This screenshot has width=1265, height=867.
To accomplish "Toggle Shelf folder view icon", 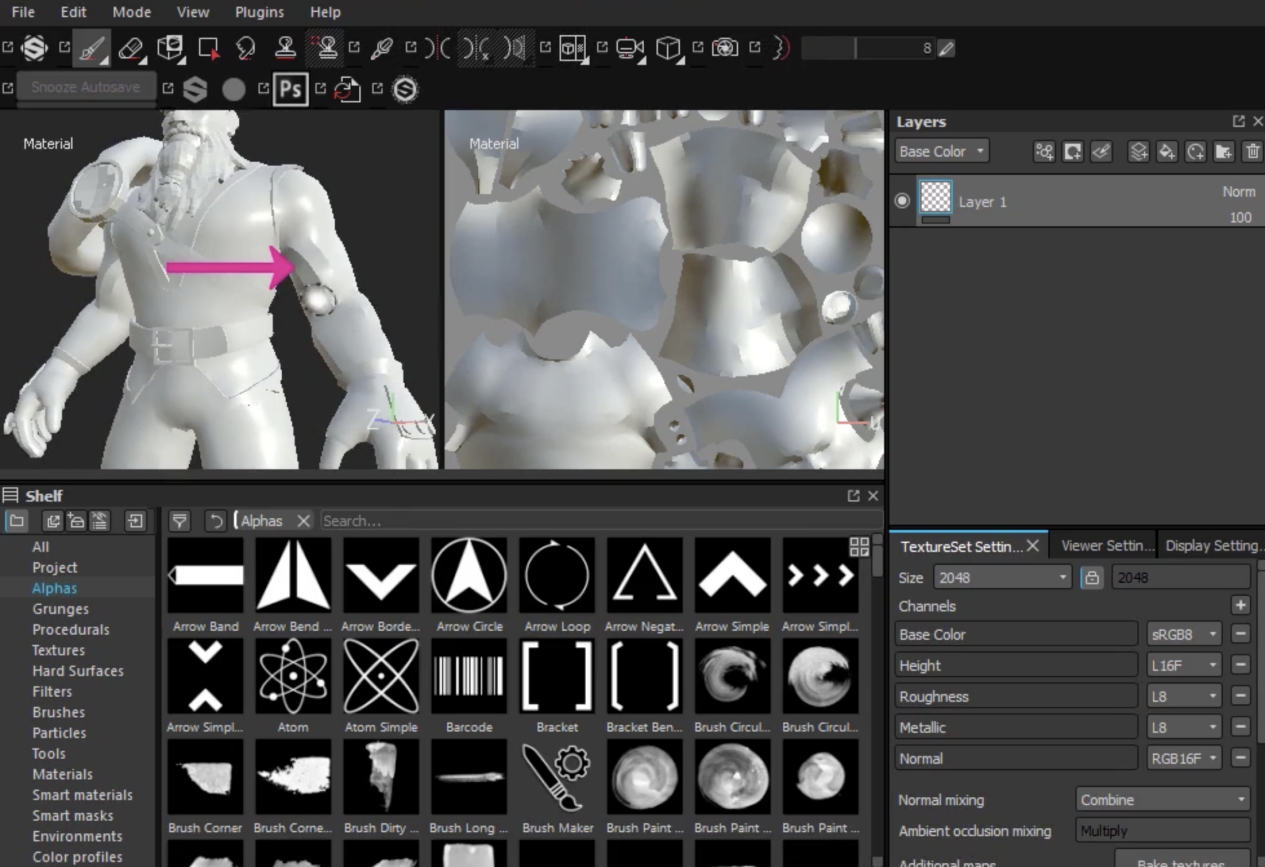I will (x=16, y=520).
